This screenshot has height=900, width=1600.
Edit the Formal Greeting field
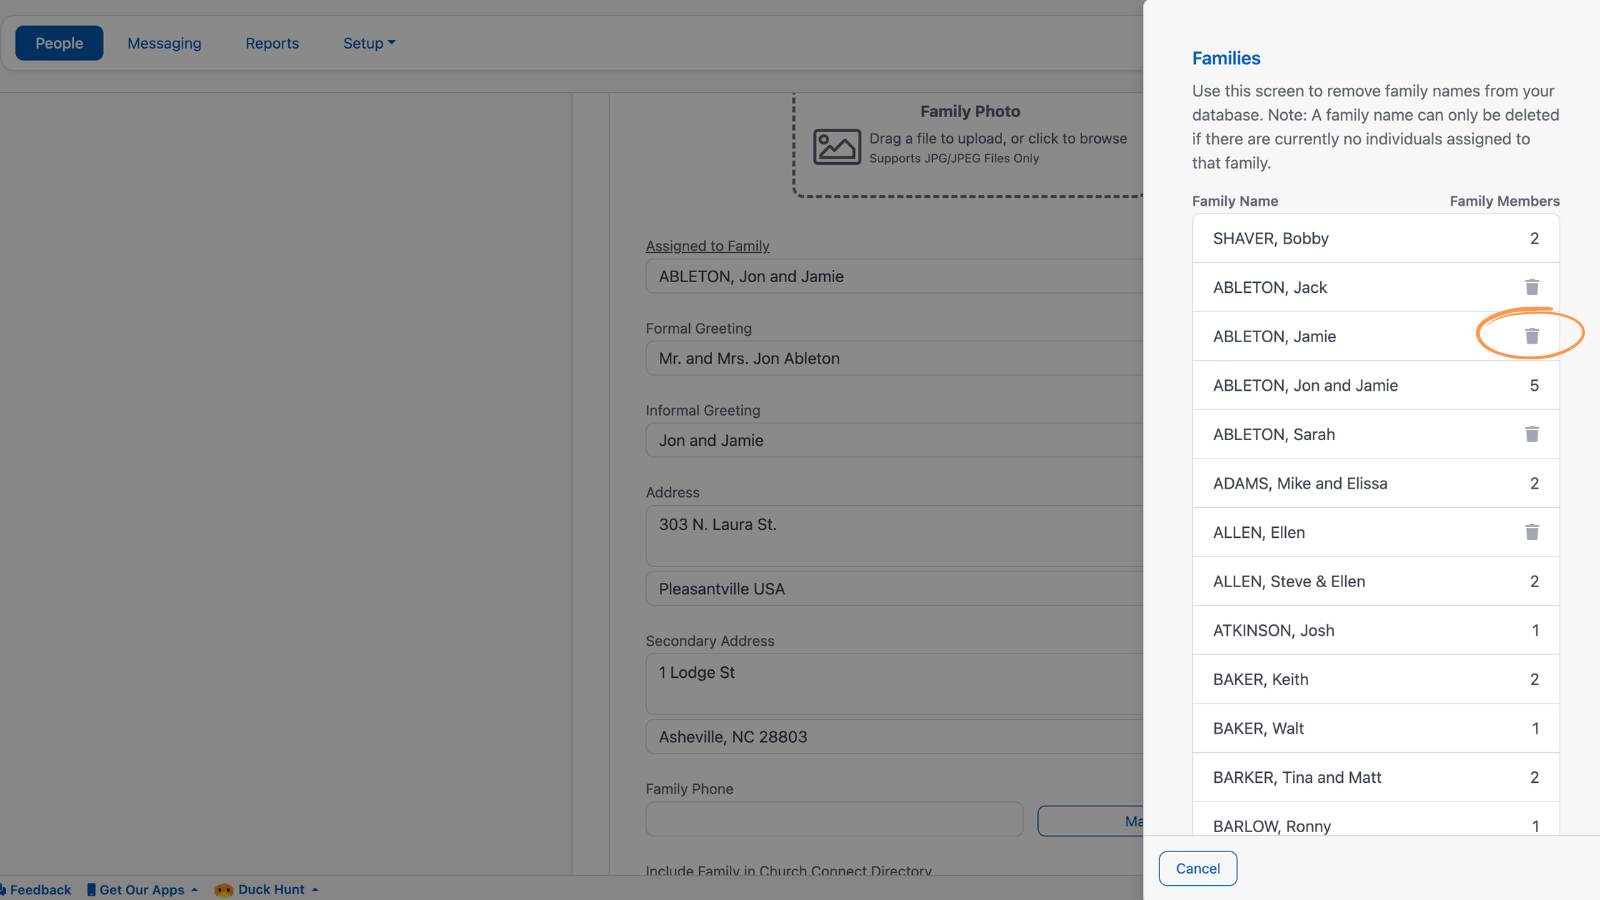[x=894, y=358]
